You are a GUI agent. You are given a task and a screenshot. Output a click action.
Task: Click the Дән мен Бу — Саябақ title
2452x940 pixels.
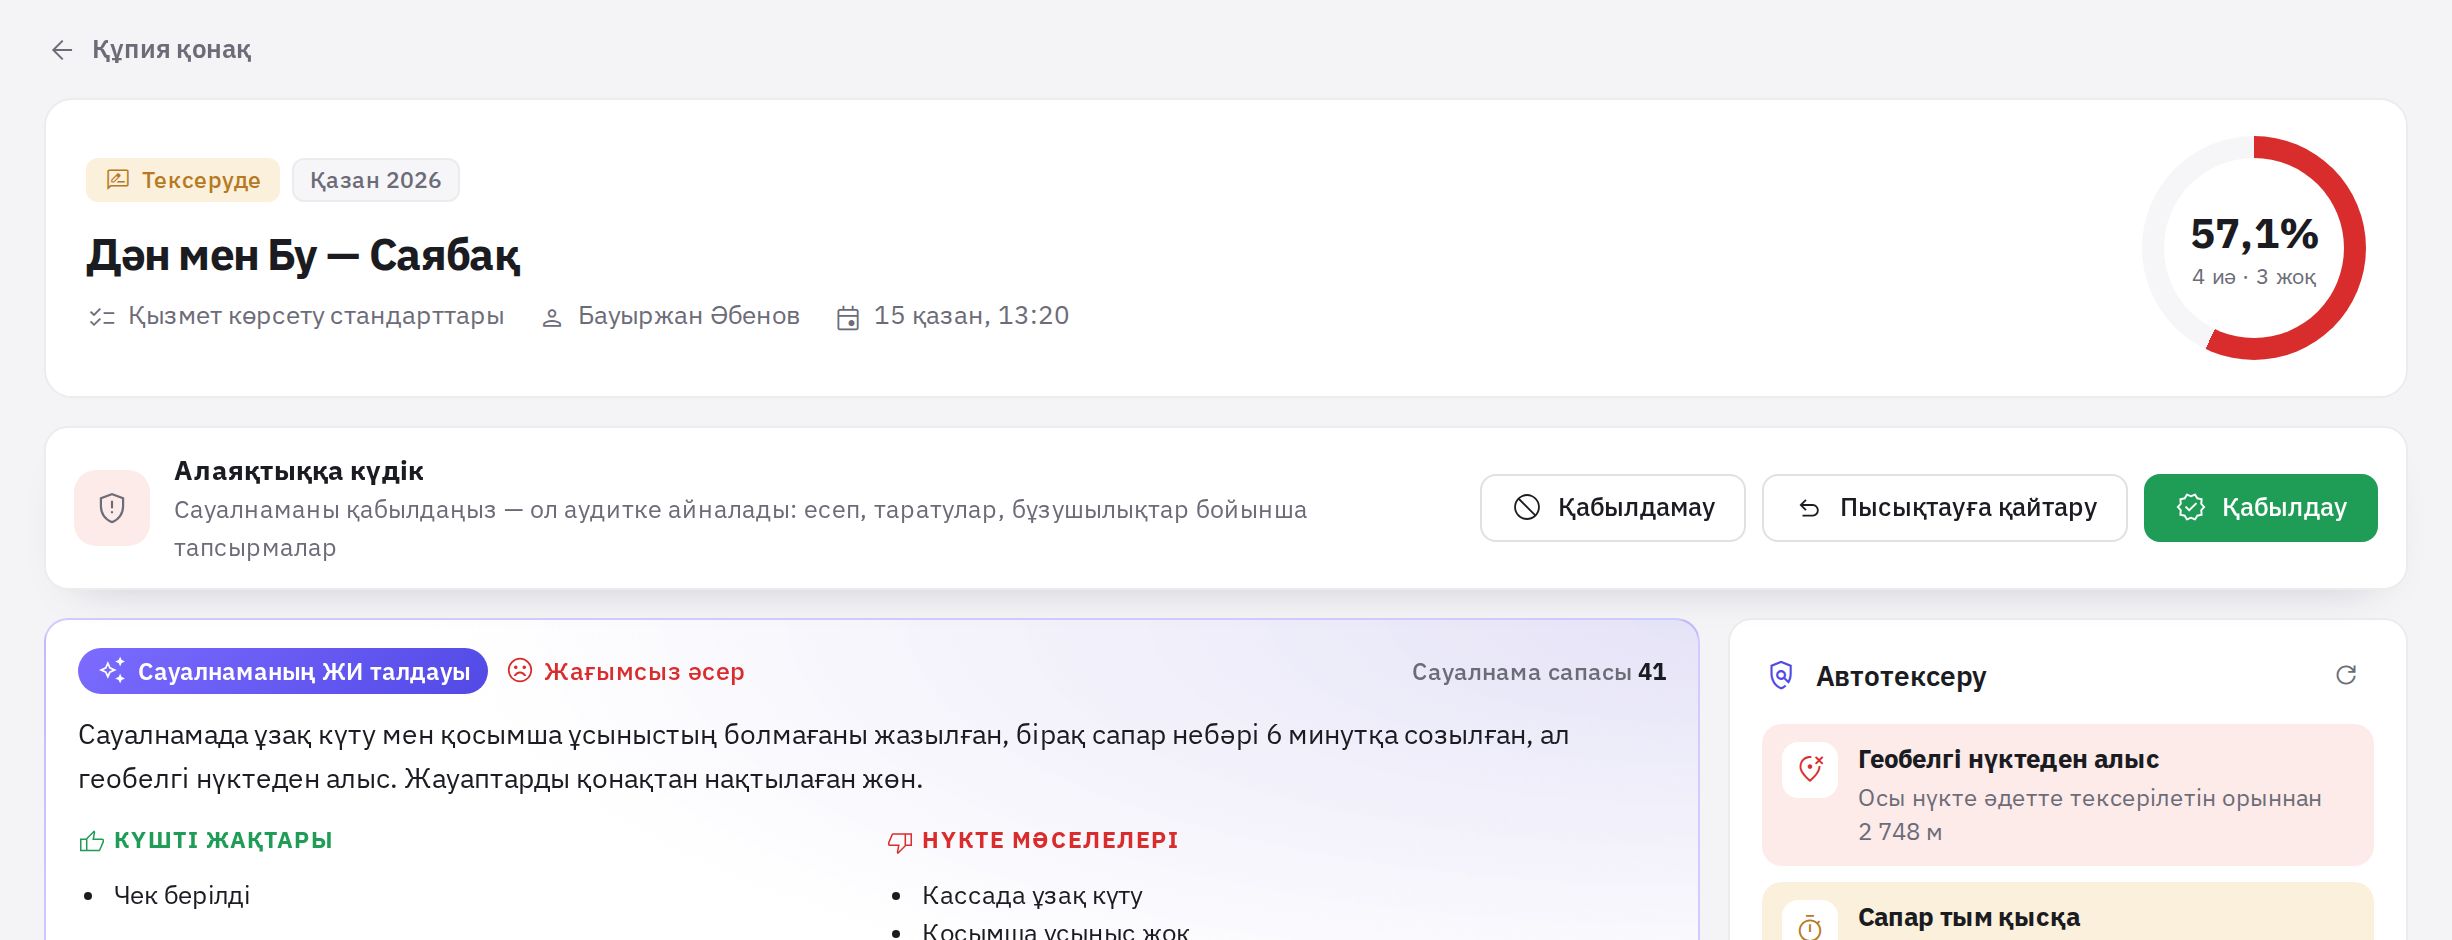coord(303,255)
